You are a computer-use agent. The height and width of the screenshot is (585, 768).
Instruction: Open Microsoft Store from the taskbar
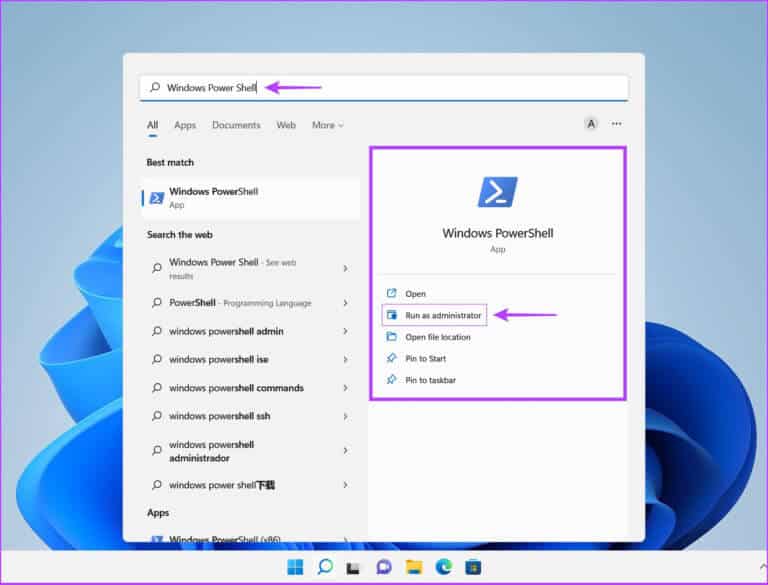(x=473, y=567)
